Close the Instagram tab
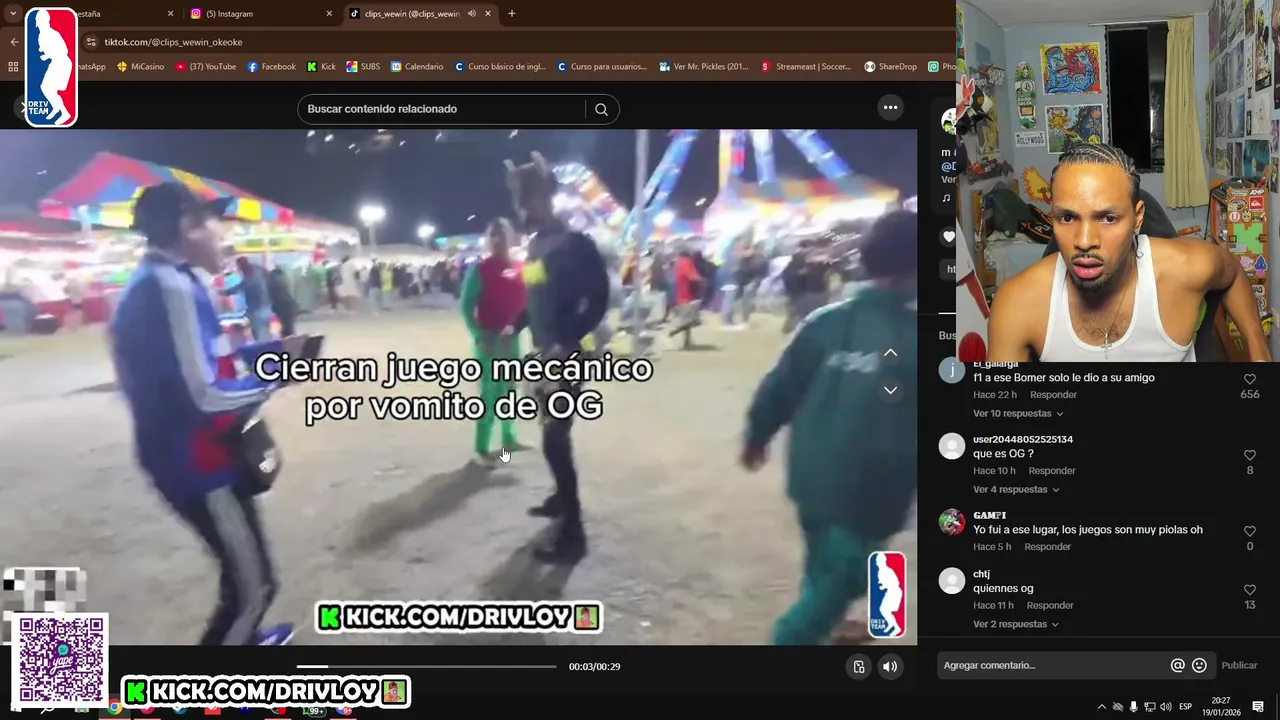The width and height of the screenshot is (1280, 720). coord(329,14)
